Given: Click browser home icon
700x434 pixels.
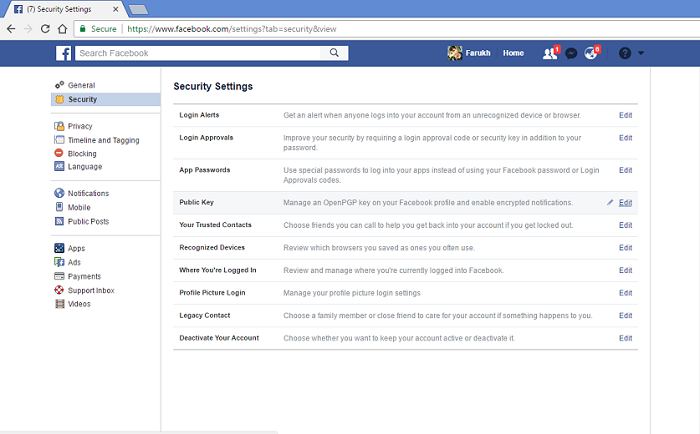Looking at the screenshot, I should [62, 29].
